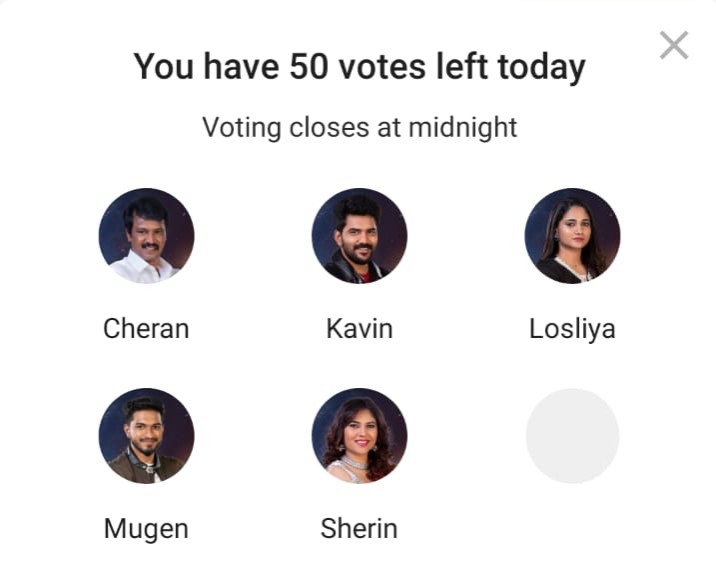Choose Mugen's avatar to vote
The height and width of the screenshot is (563, 716).
click(x=147, y=436)
